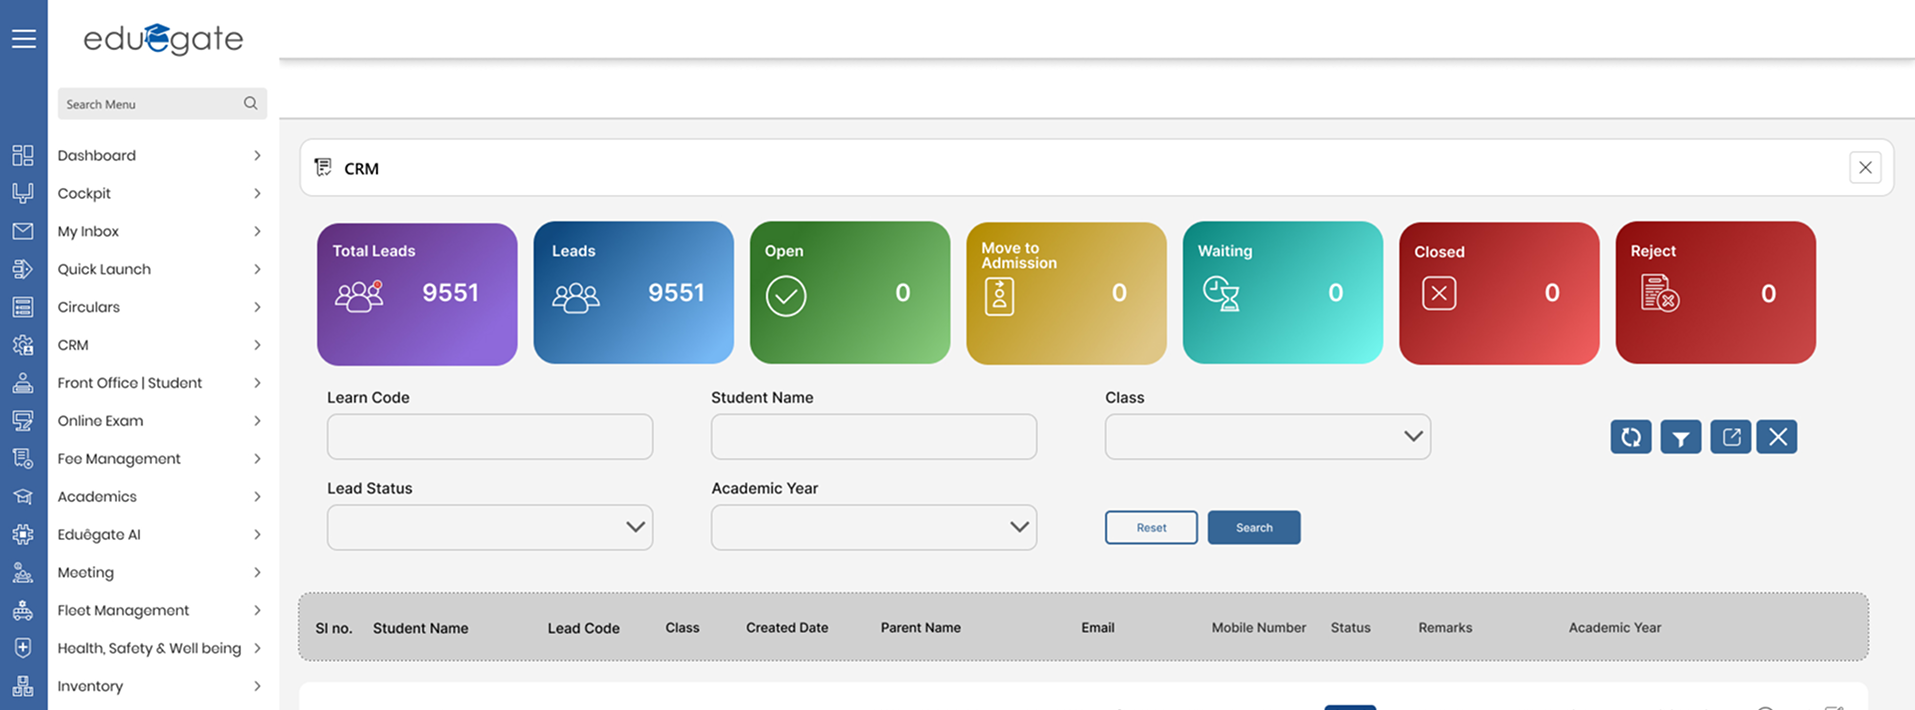Viewport: 1915px width, 710px height.
Task: Click the Learn Code input field
Action: (490, 437)
